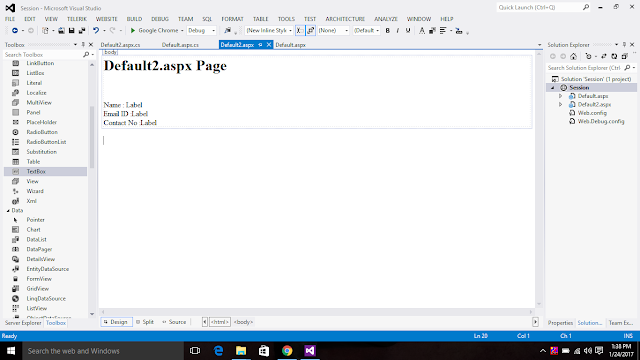640x360 pixels.
Task: Click Toolbox search magnifier icon
Action: pyautogui.click(x=86, y=55)
